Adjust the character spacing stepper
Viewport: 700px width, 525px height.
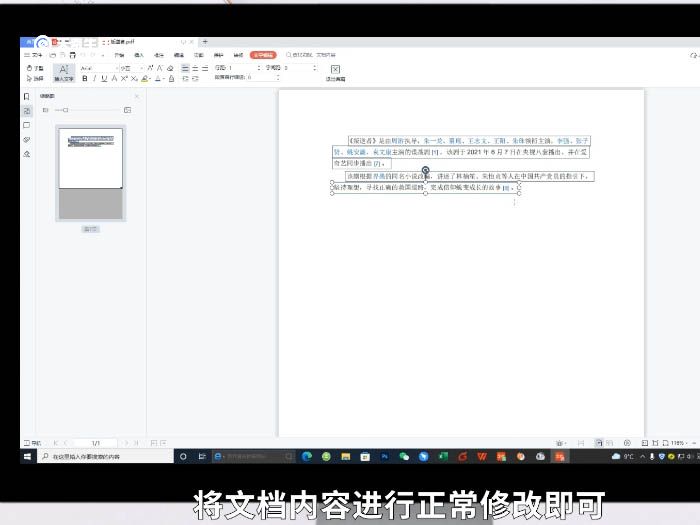point(315,68)
